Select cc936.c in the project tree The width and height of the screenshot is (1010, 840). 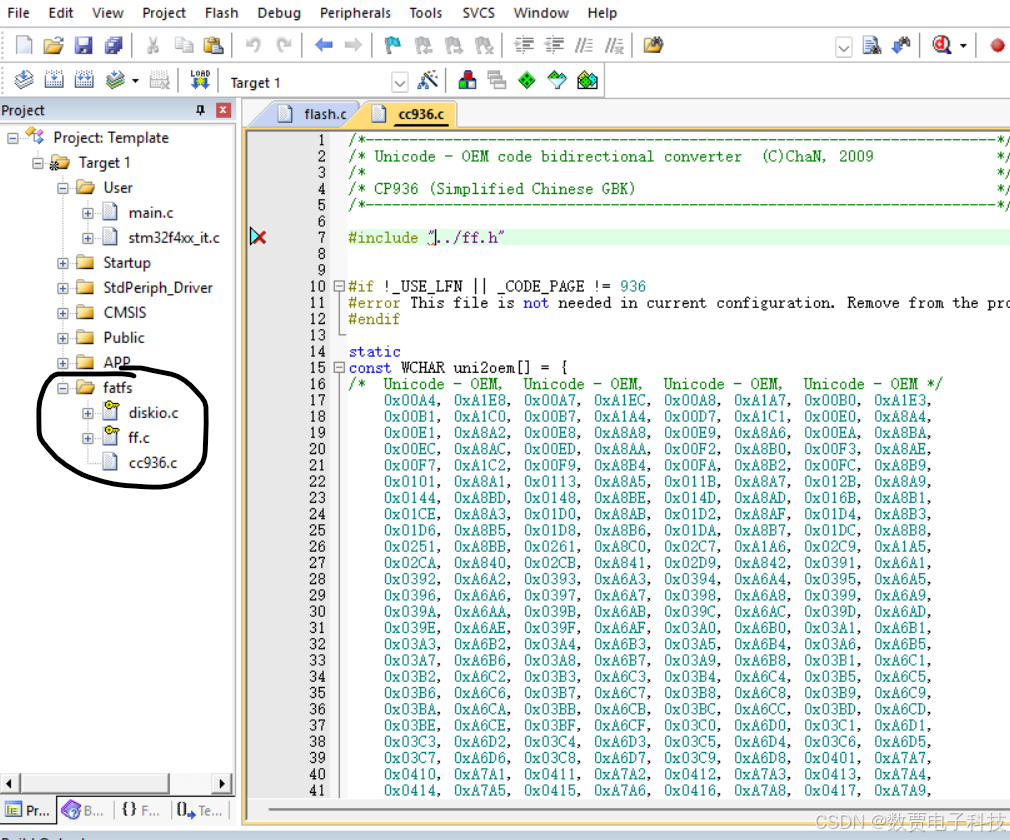(x=153, y=463)
